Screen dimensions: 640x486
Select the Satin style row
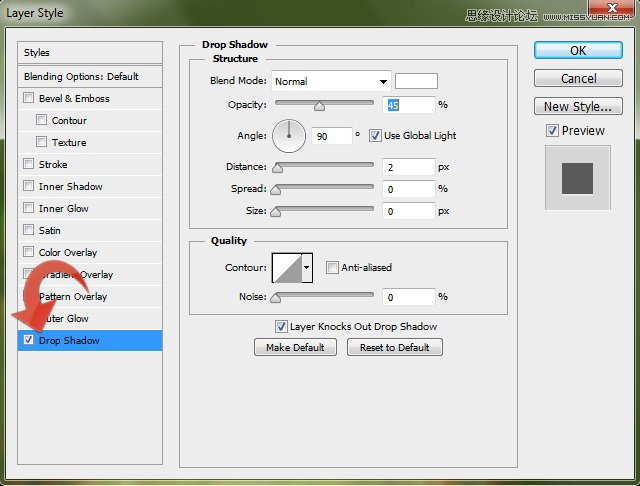[90, 231]
